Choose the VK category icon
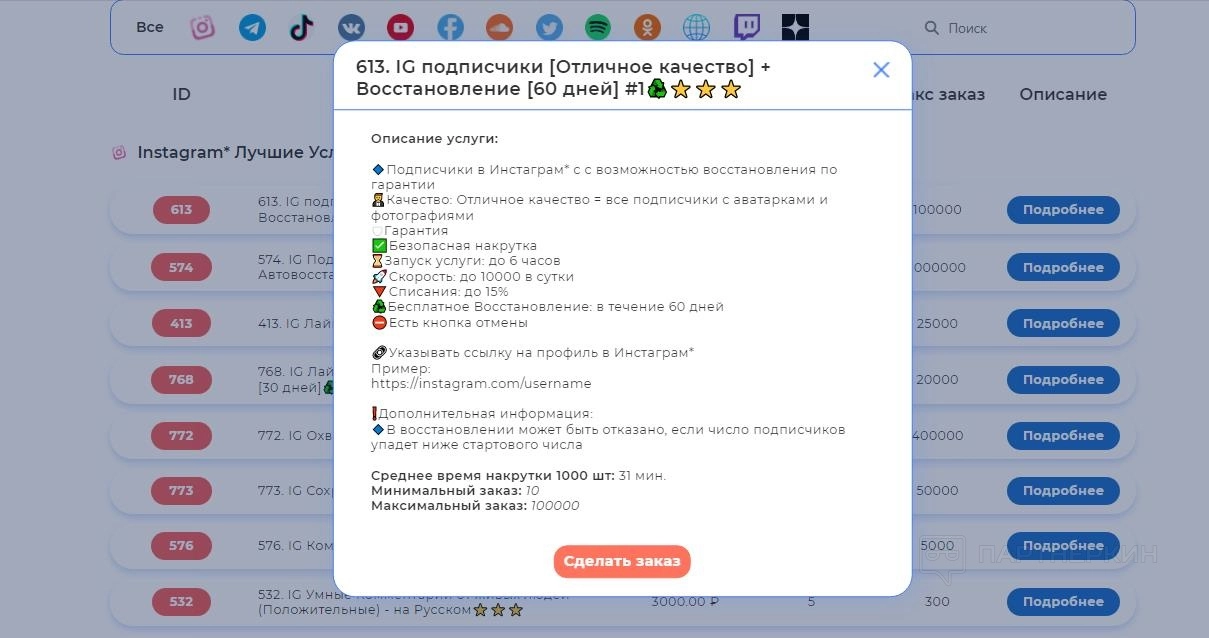1209x638 pixels. click(351, 28)
